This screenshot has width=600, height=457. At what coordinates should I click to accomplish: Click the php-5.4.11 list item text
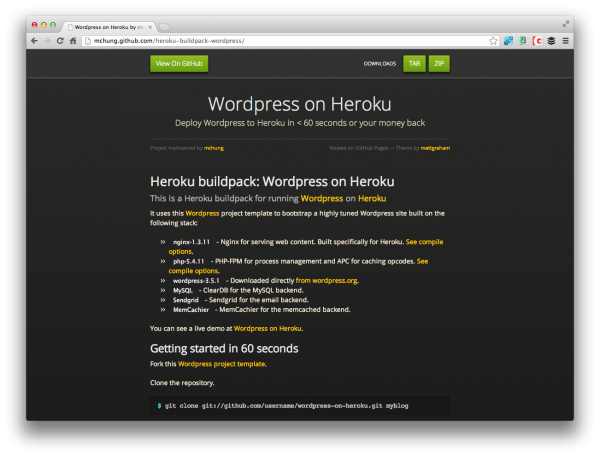point(189,261)
